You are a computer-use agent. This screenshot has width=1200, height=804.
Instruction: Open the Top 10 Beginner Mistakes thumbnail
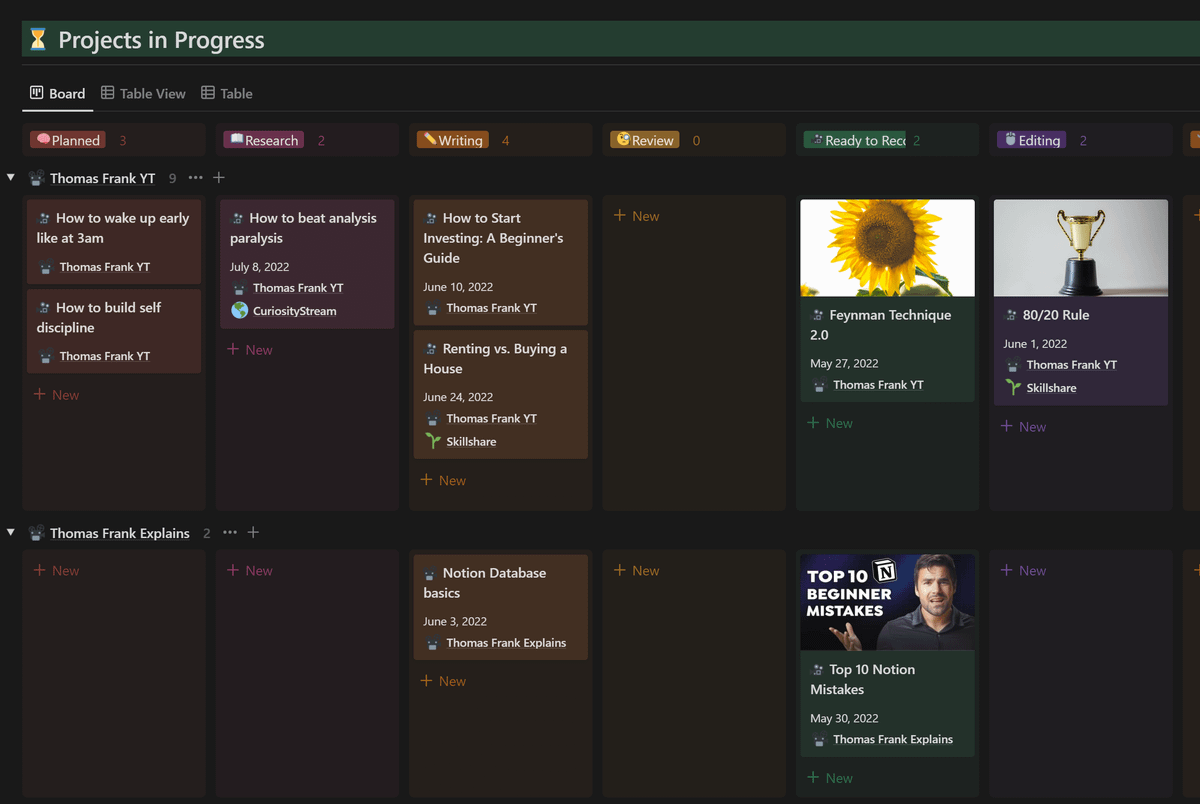pyautogui.click(x=887, y=602)
